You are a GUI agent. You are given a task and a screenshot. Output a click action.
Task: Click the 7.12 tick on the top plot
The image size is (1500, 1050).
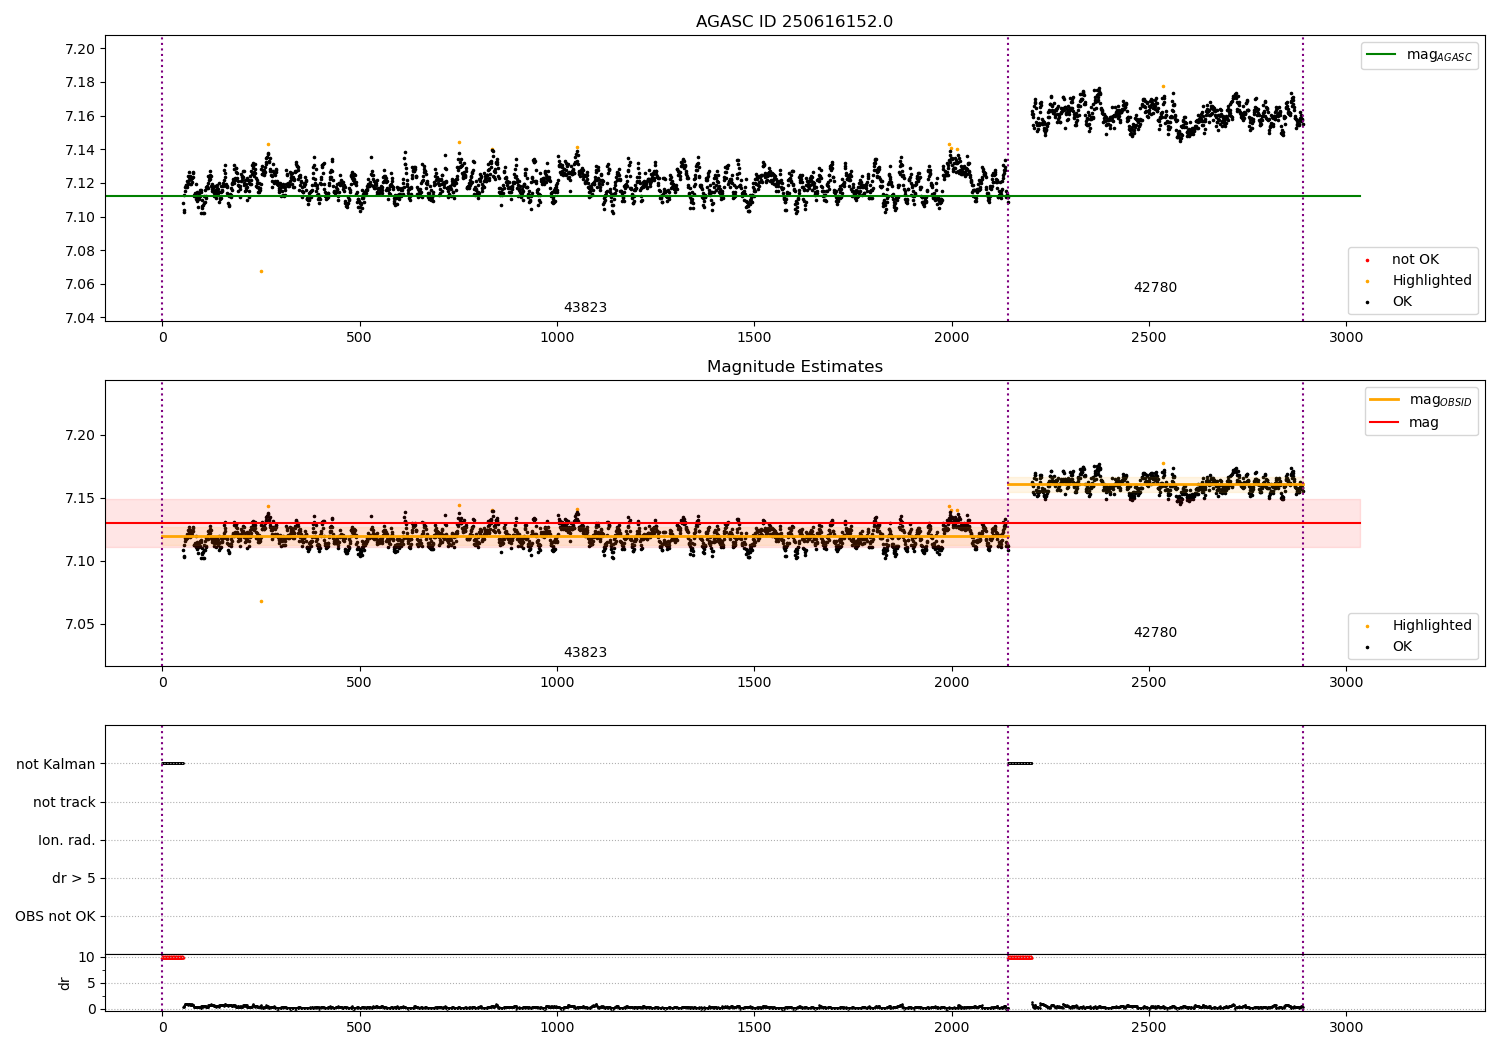pyautogui.click(x=80, y=184)
